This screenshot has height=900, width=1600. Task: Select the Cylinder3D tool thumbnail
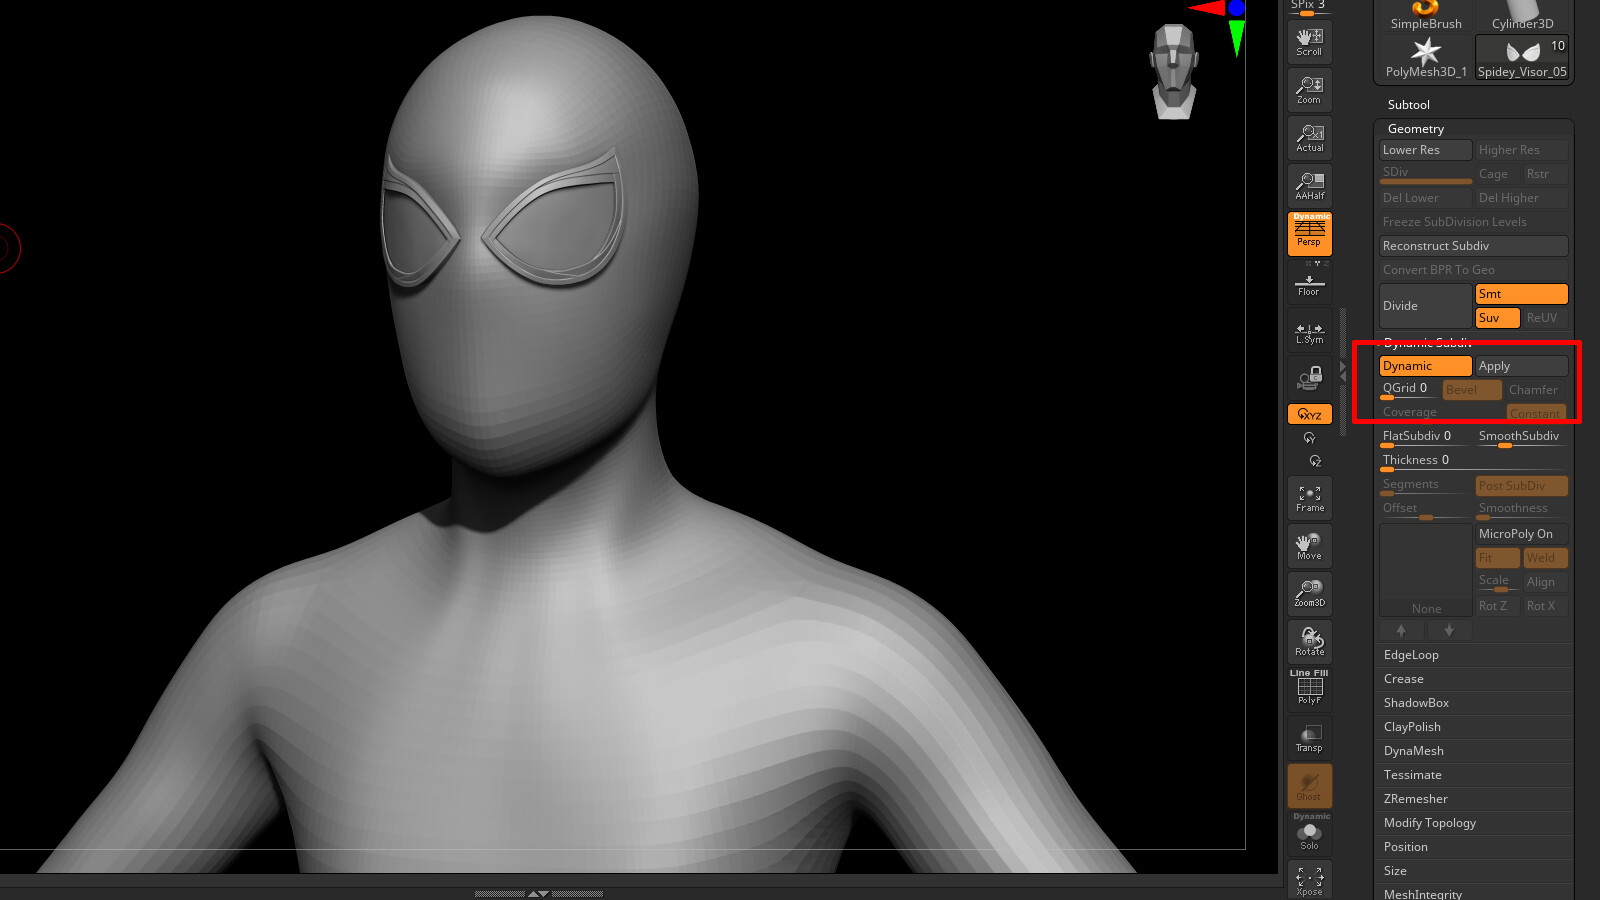point(1522,16)
